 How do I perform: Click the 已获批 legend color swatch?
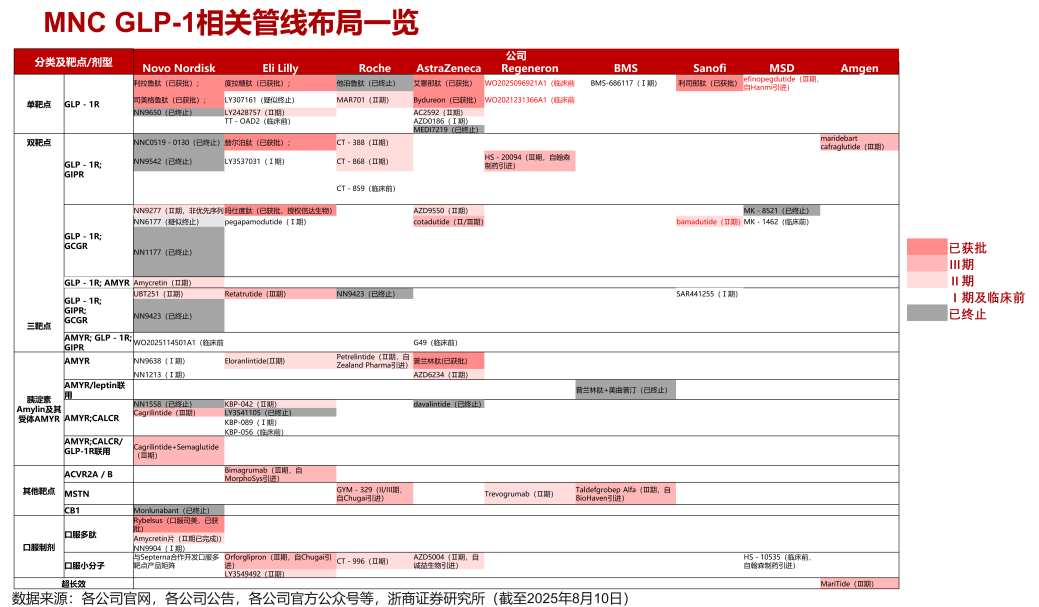point(926,247)
